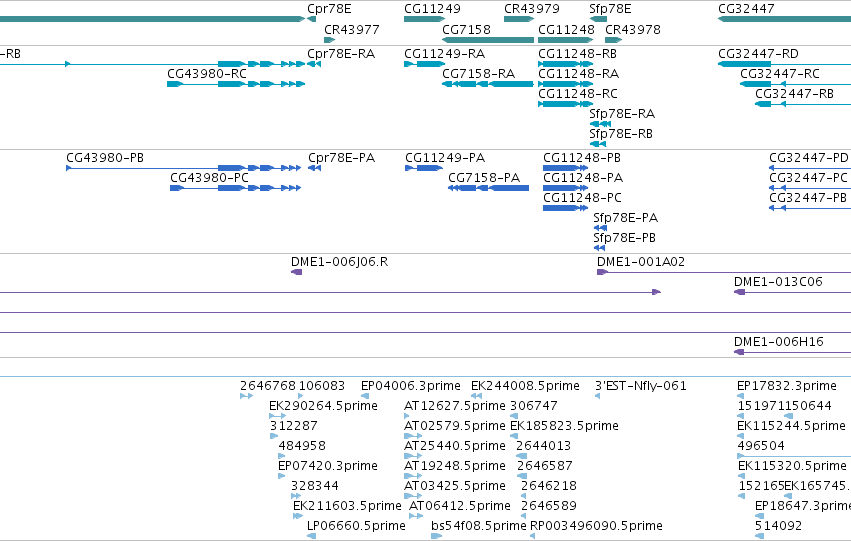851x541 pixels.
Task: Click the CG32447-PD protein
Action: tap(810, 168)
